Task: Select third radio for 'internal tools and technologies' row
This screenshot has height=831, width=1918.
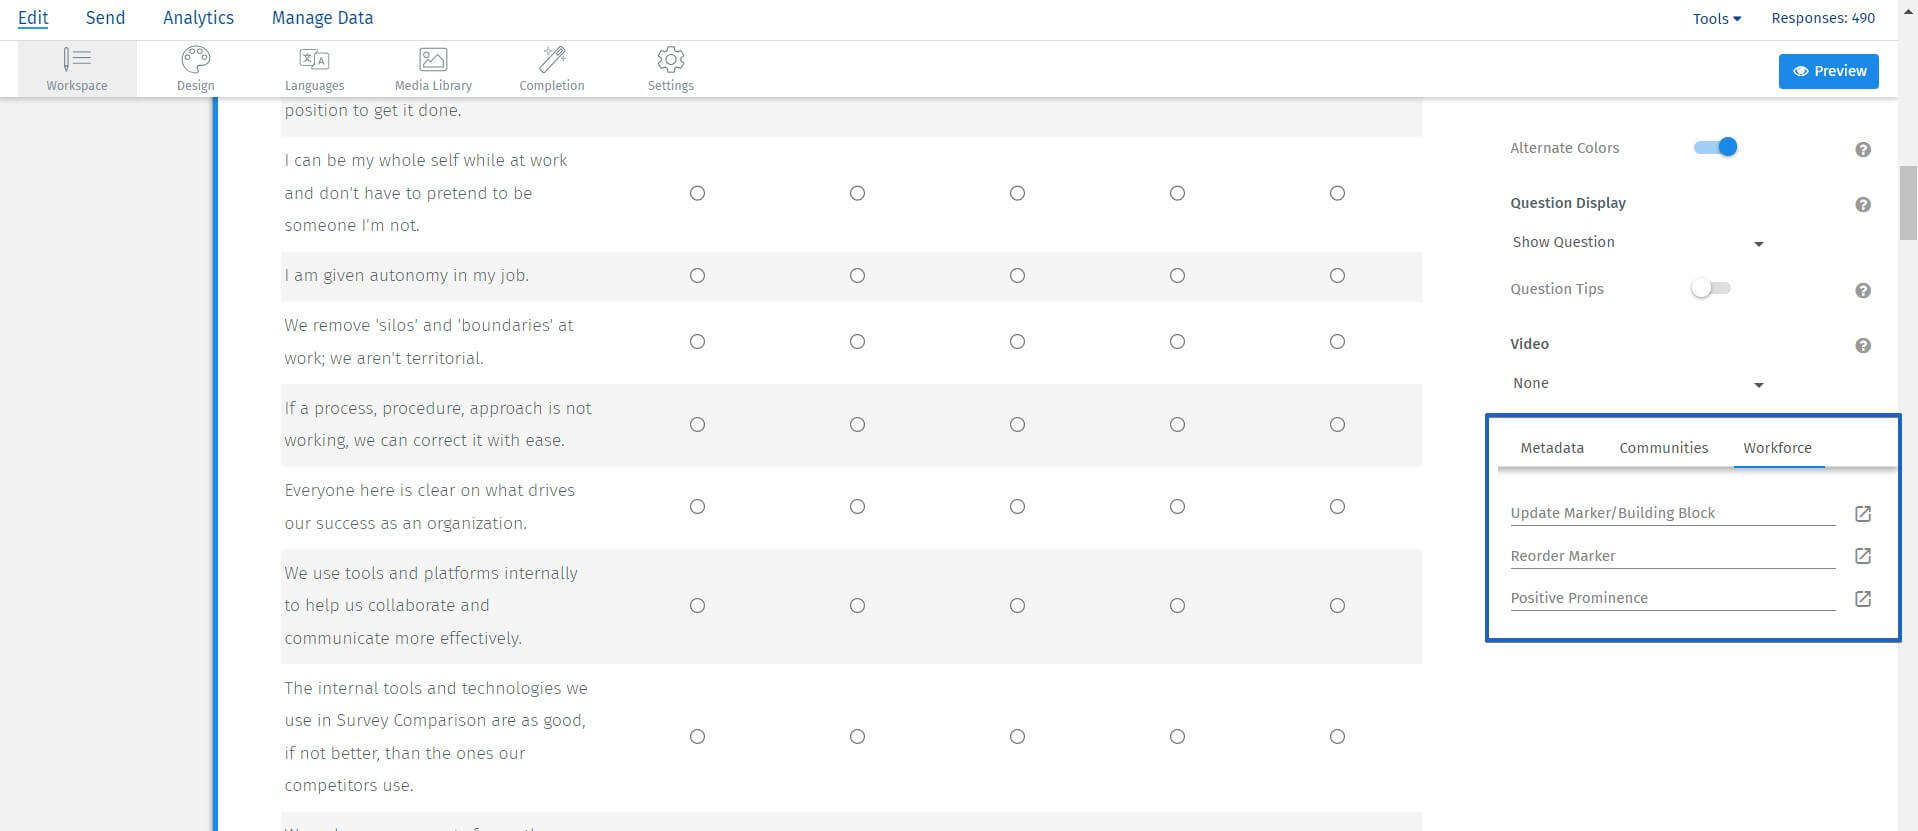Action: [1017, 736]
